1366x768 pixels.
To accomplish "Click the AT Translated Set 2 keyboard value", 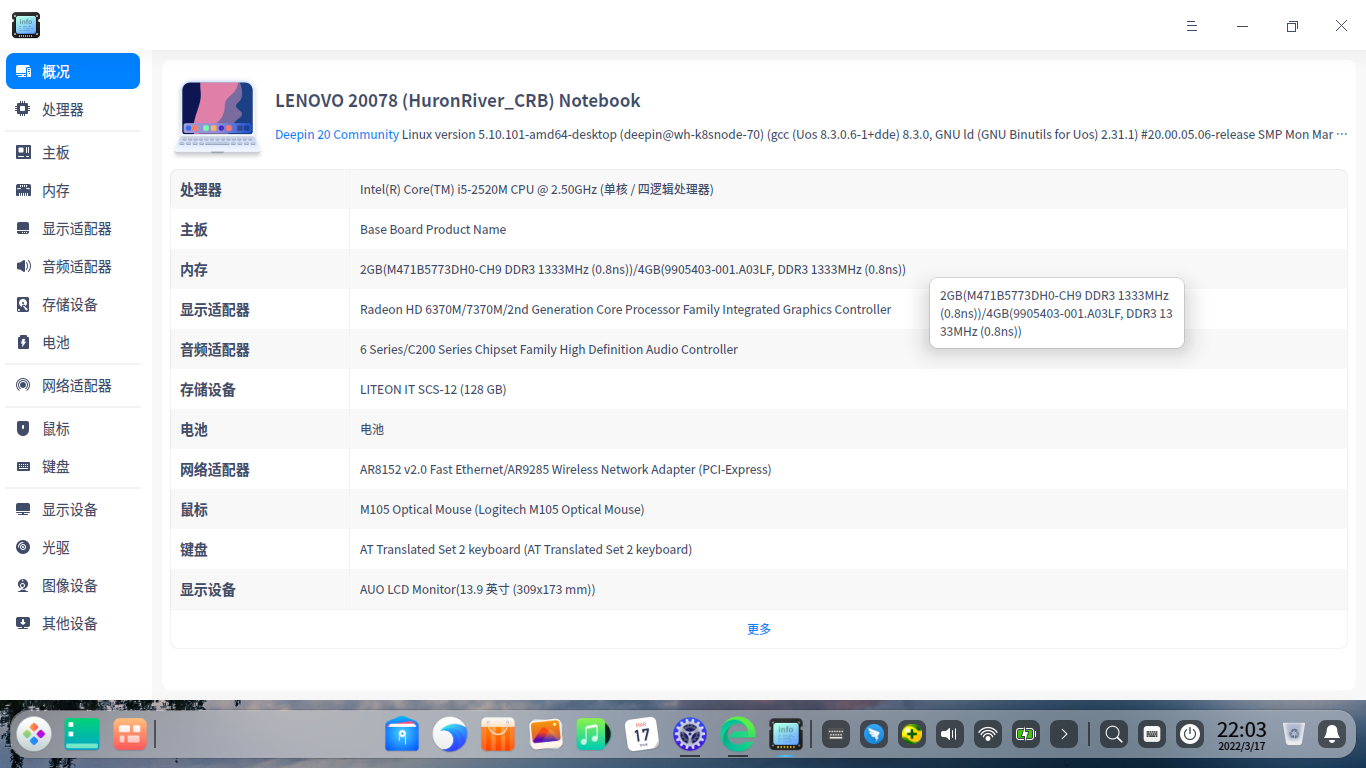I will (526, 549).
